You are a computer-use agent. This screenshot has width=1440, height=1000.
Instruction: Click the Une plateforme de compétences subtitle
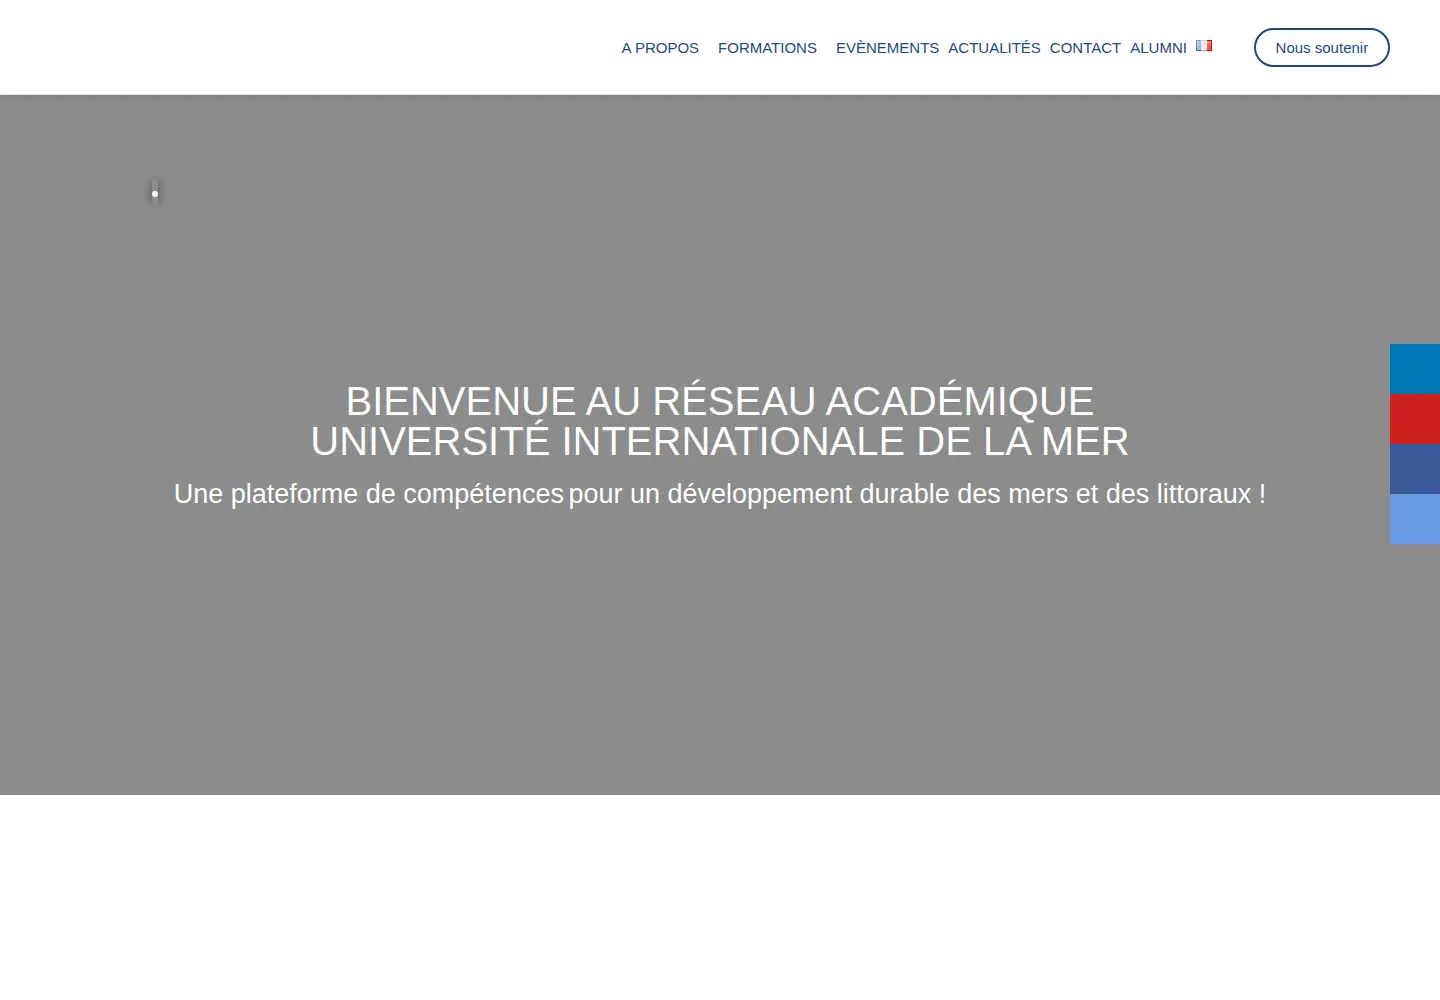(x=720, y=494)
